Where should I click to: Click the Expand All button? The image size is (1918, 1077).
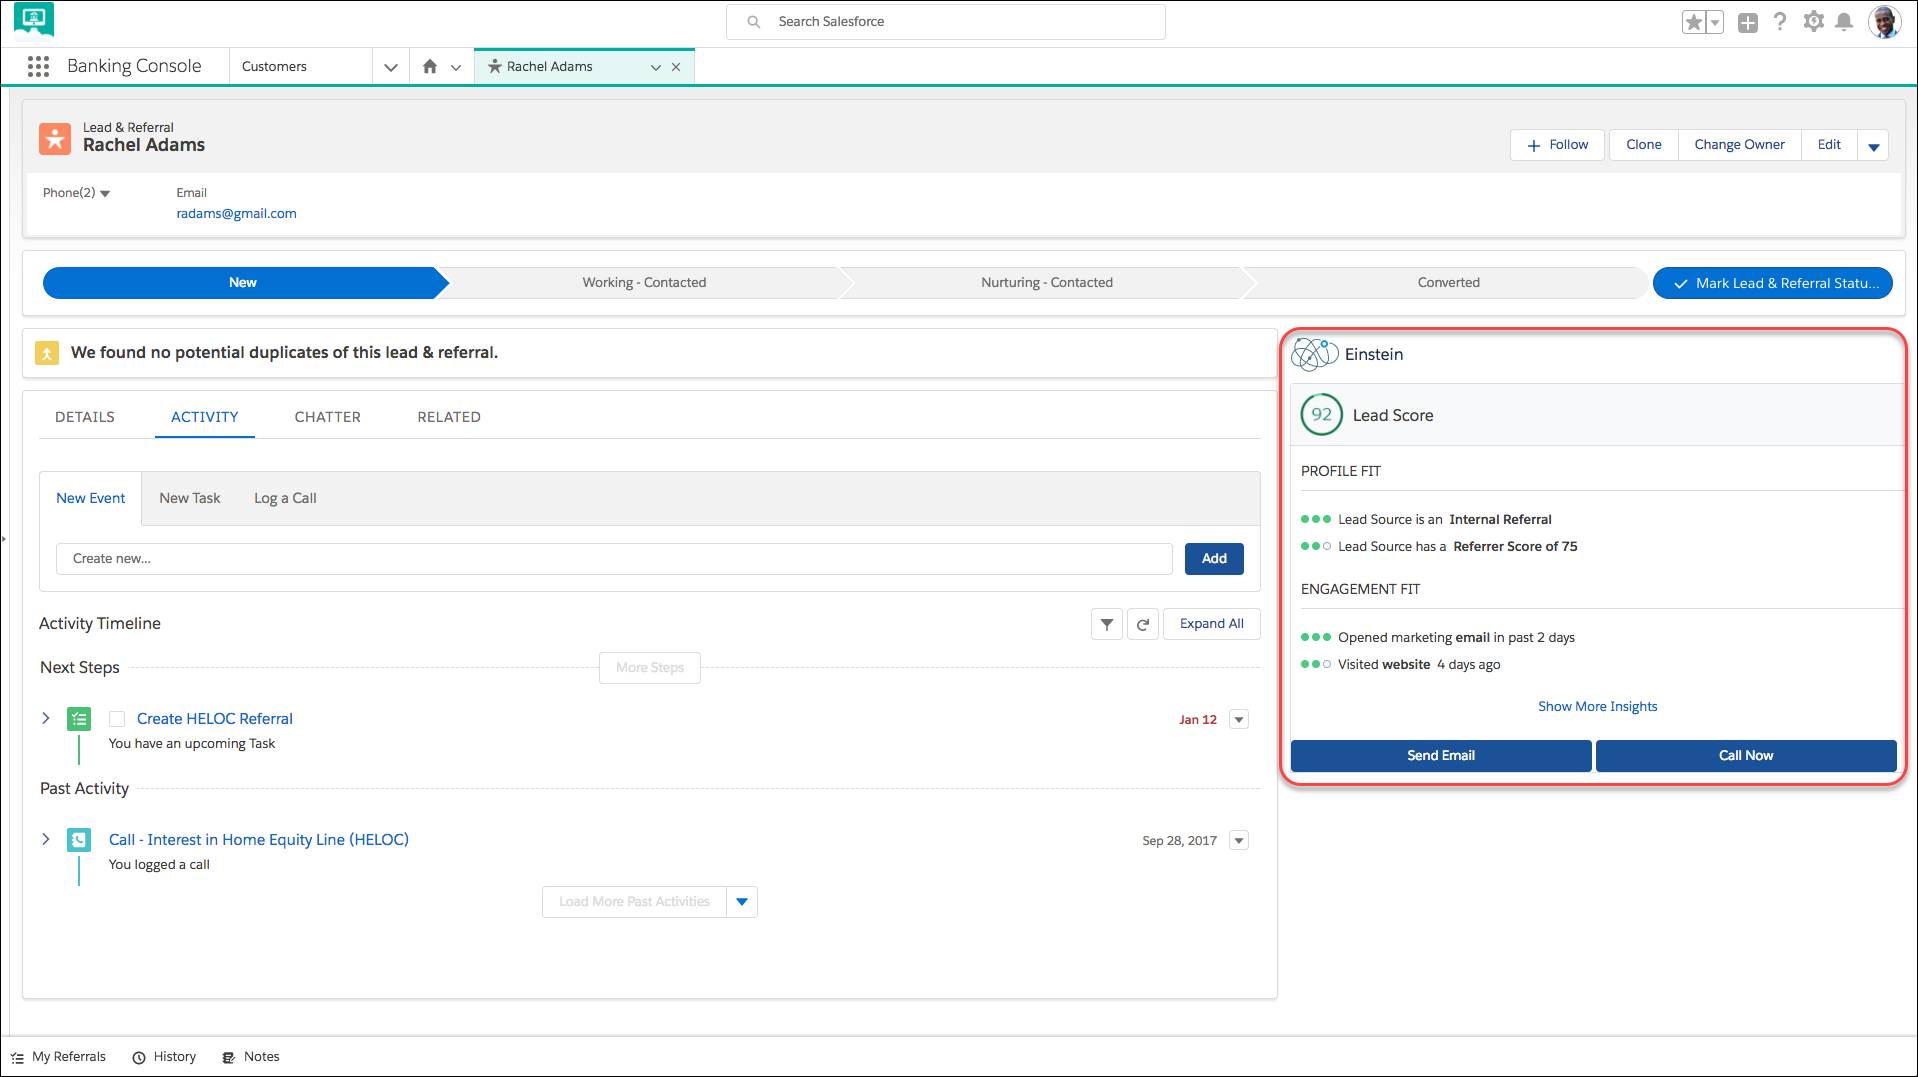[1211, 624]
